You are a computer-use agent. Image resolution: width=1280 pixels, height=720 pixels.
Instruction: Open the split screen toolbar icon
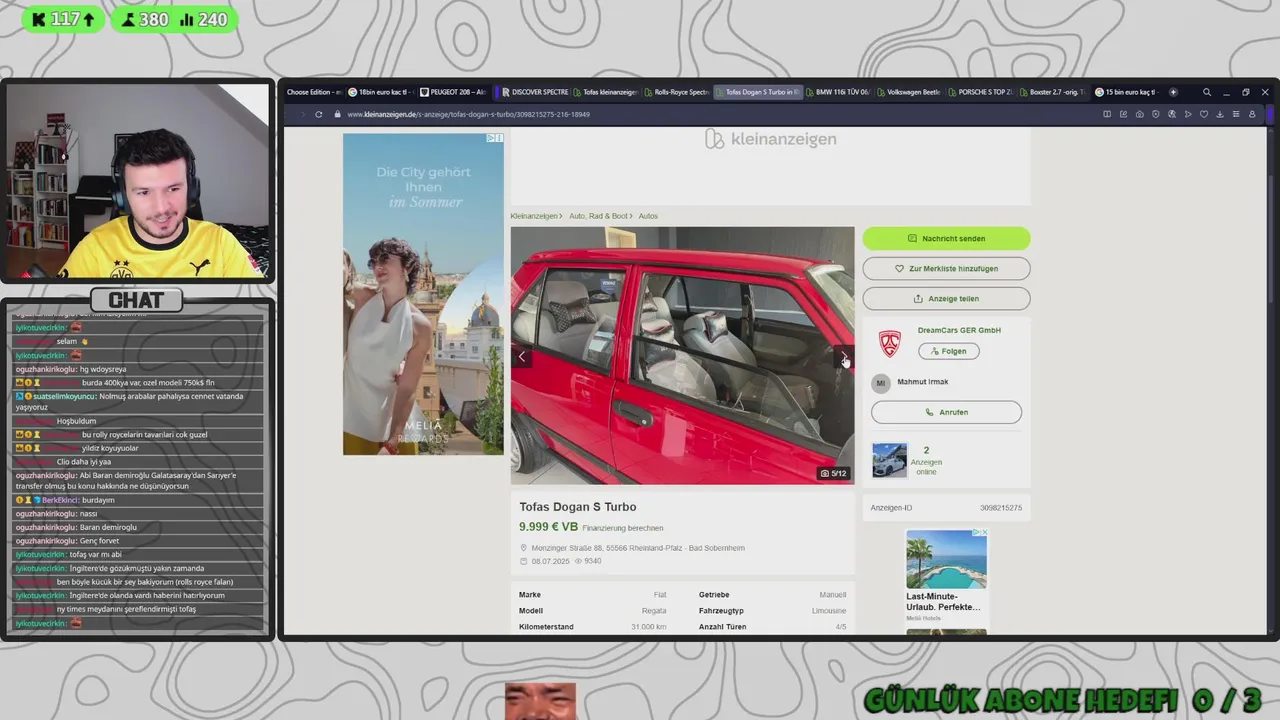coord(1107,114)
